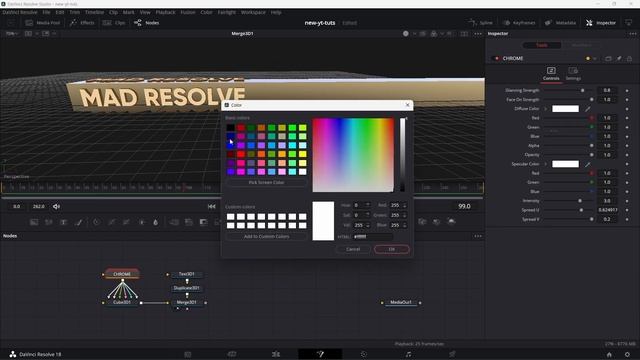This screenshot has width=640, height=360.
Task: Add a Text+ node from toolbar
Action: 64,222
